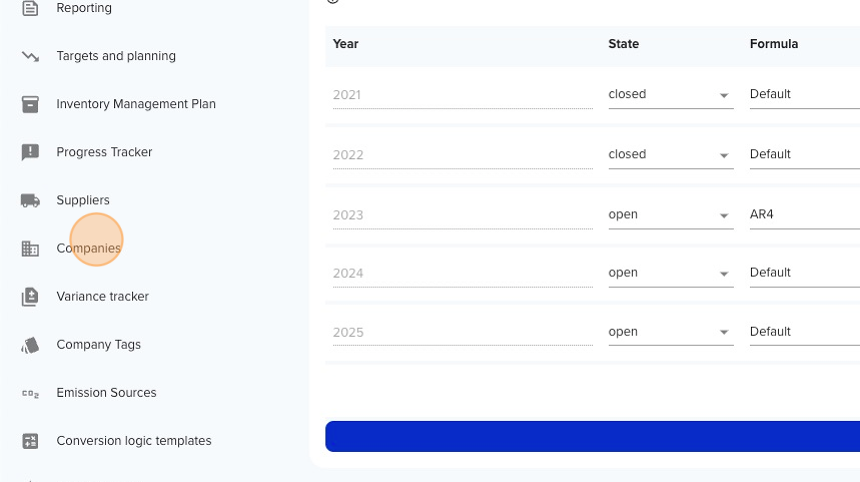Open Conversion logic templates link

tap(134, 441)
